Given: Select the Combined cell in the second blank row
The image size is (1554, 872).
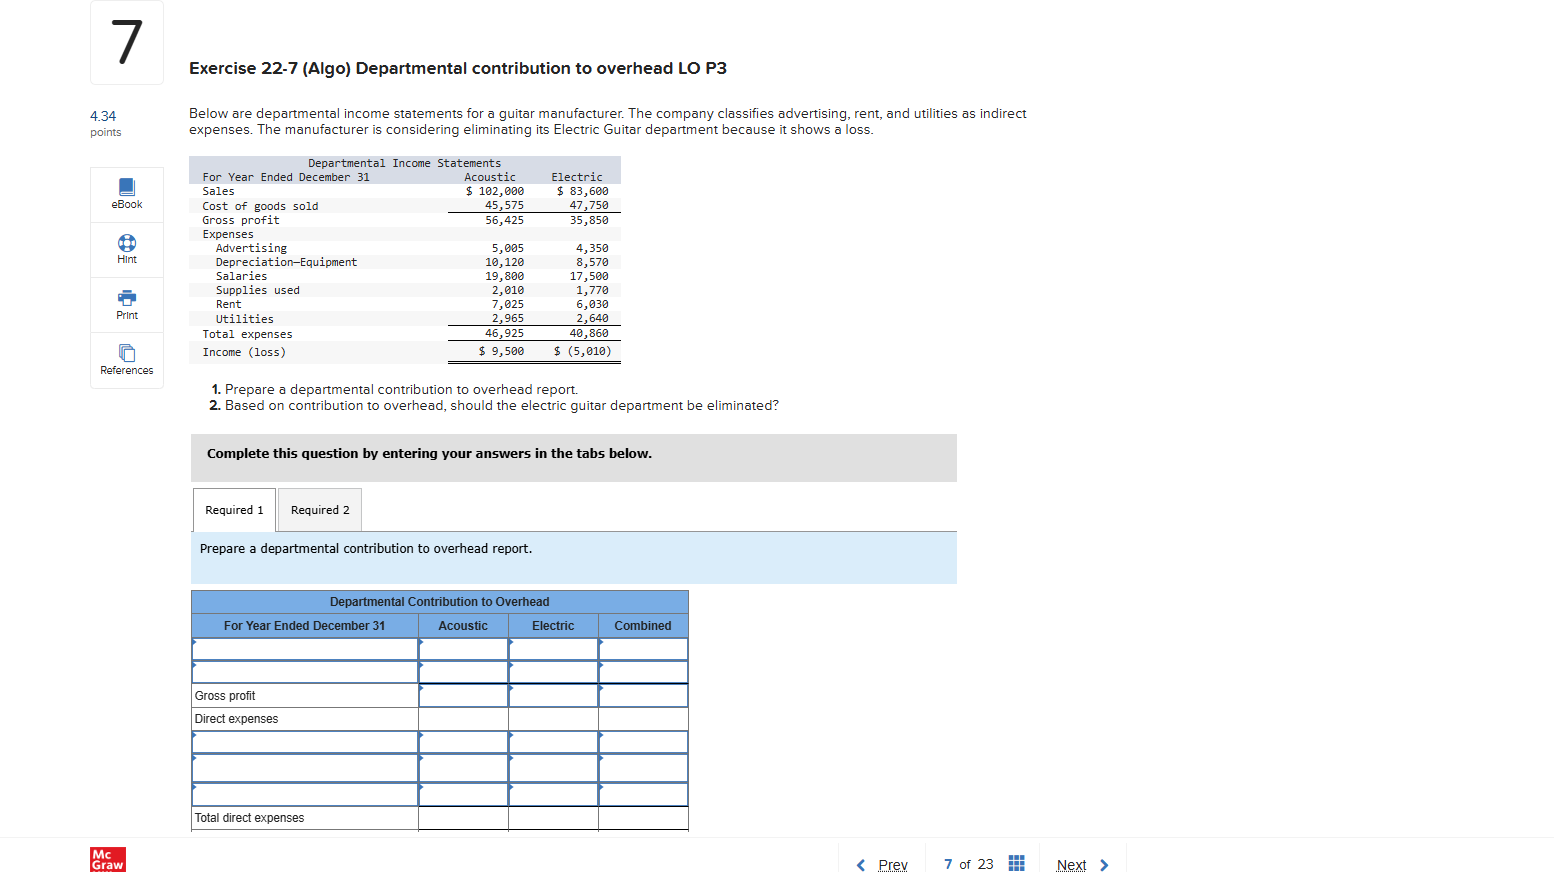Looking at the screenshot, I should point(644,672).
